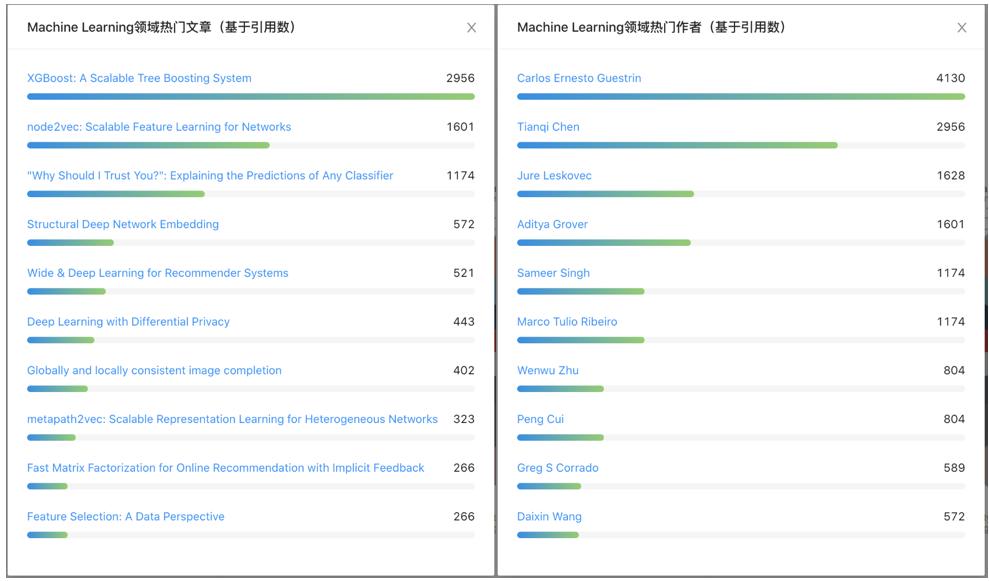Click the citation count 1601 for node2vec
This screenshot has width=989, height=581.
point(460,127)
